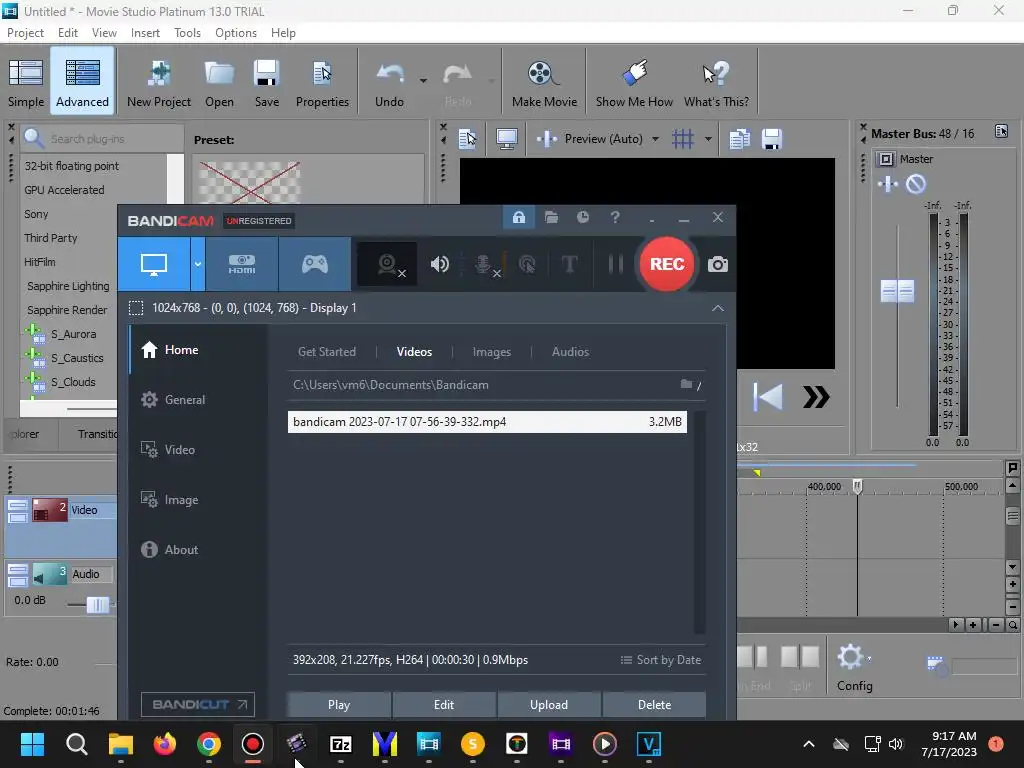Collapse the Bandicam recording area bar

(718, 308)
